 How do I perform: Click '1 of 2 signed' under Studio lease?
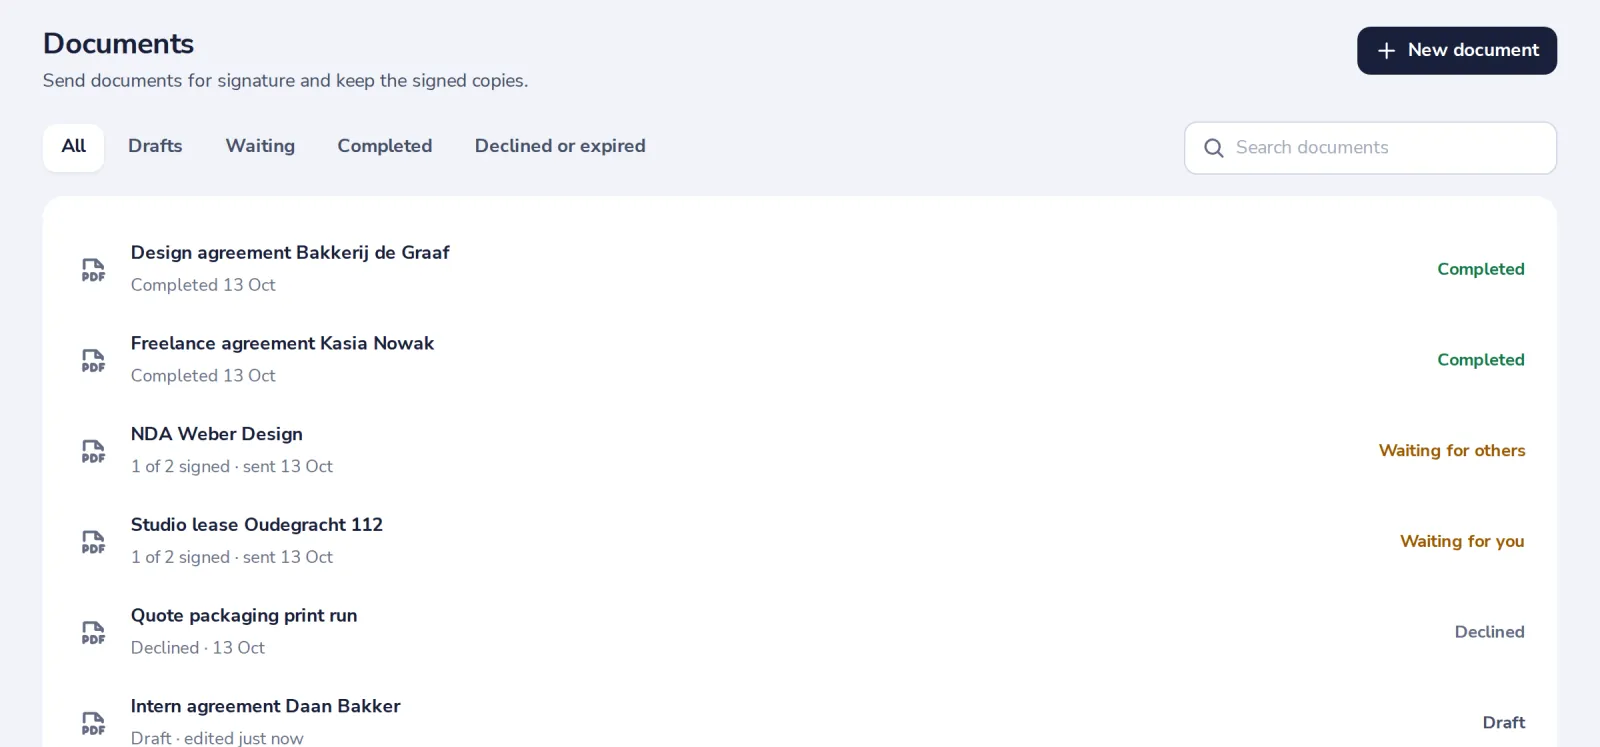[180, 557]
